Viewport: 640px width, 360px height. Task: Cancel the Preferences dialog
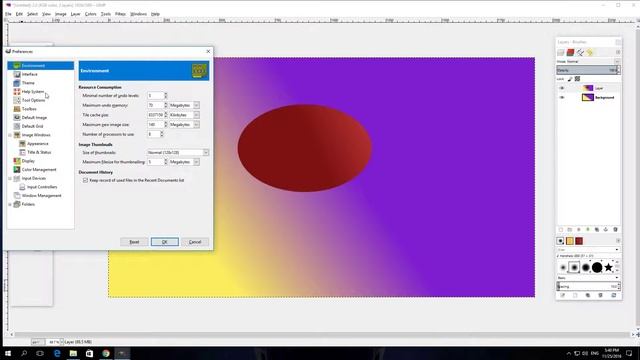coord(195,242)
